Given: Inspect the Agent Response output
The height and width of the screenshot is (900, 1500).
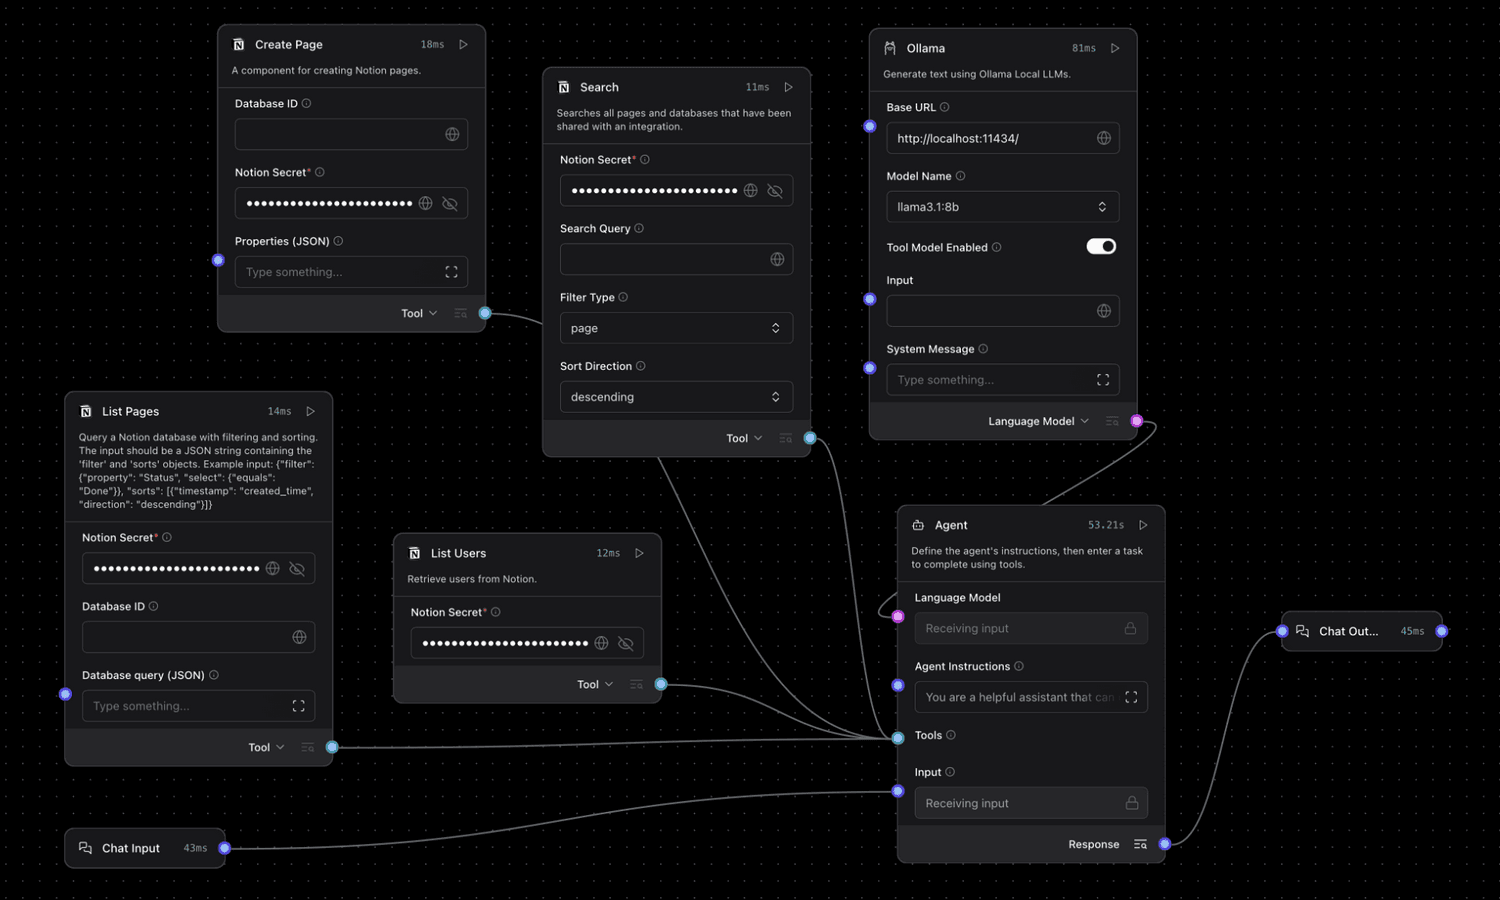Looking at the screenshot, I should pos(1140,845).
